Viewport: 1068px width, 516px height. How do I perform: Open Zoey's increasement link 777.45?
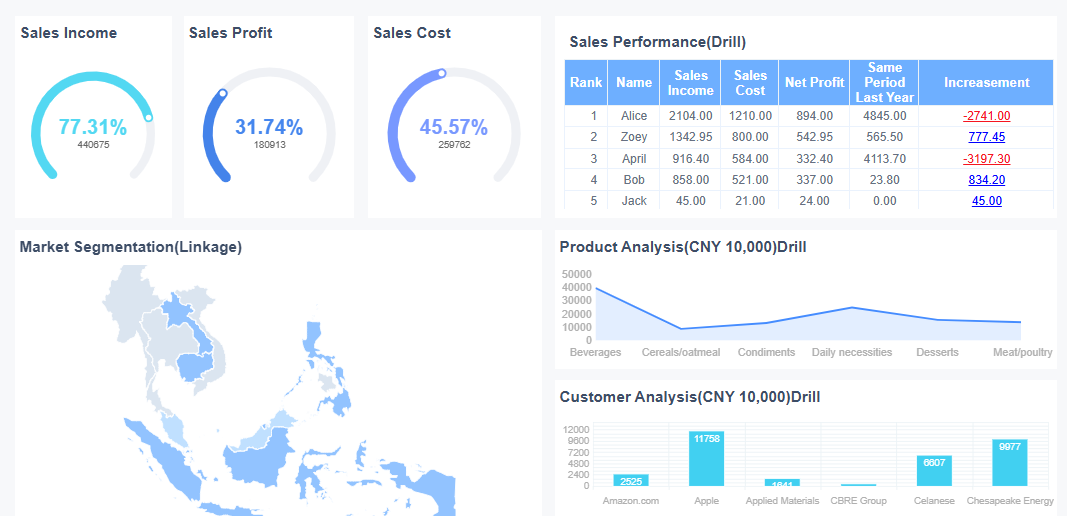(x=986, y=137)
